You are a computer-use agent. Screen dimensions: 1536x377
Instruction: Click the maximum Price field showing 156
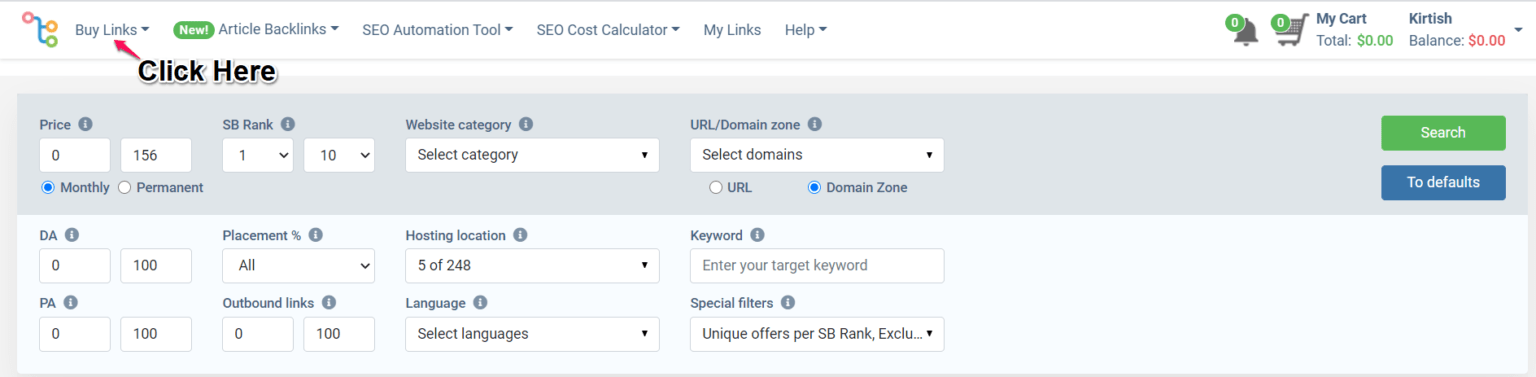point(156,155)
